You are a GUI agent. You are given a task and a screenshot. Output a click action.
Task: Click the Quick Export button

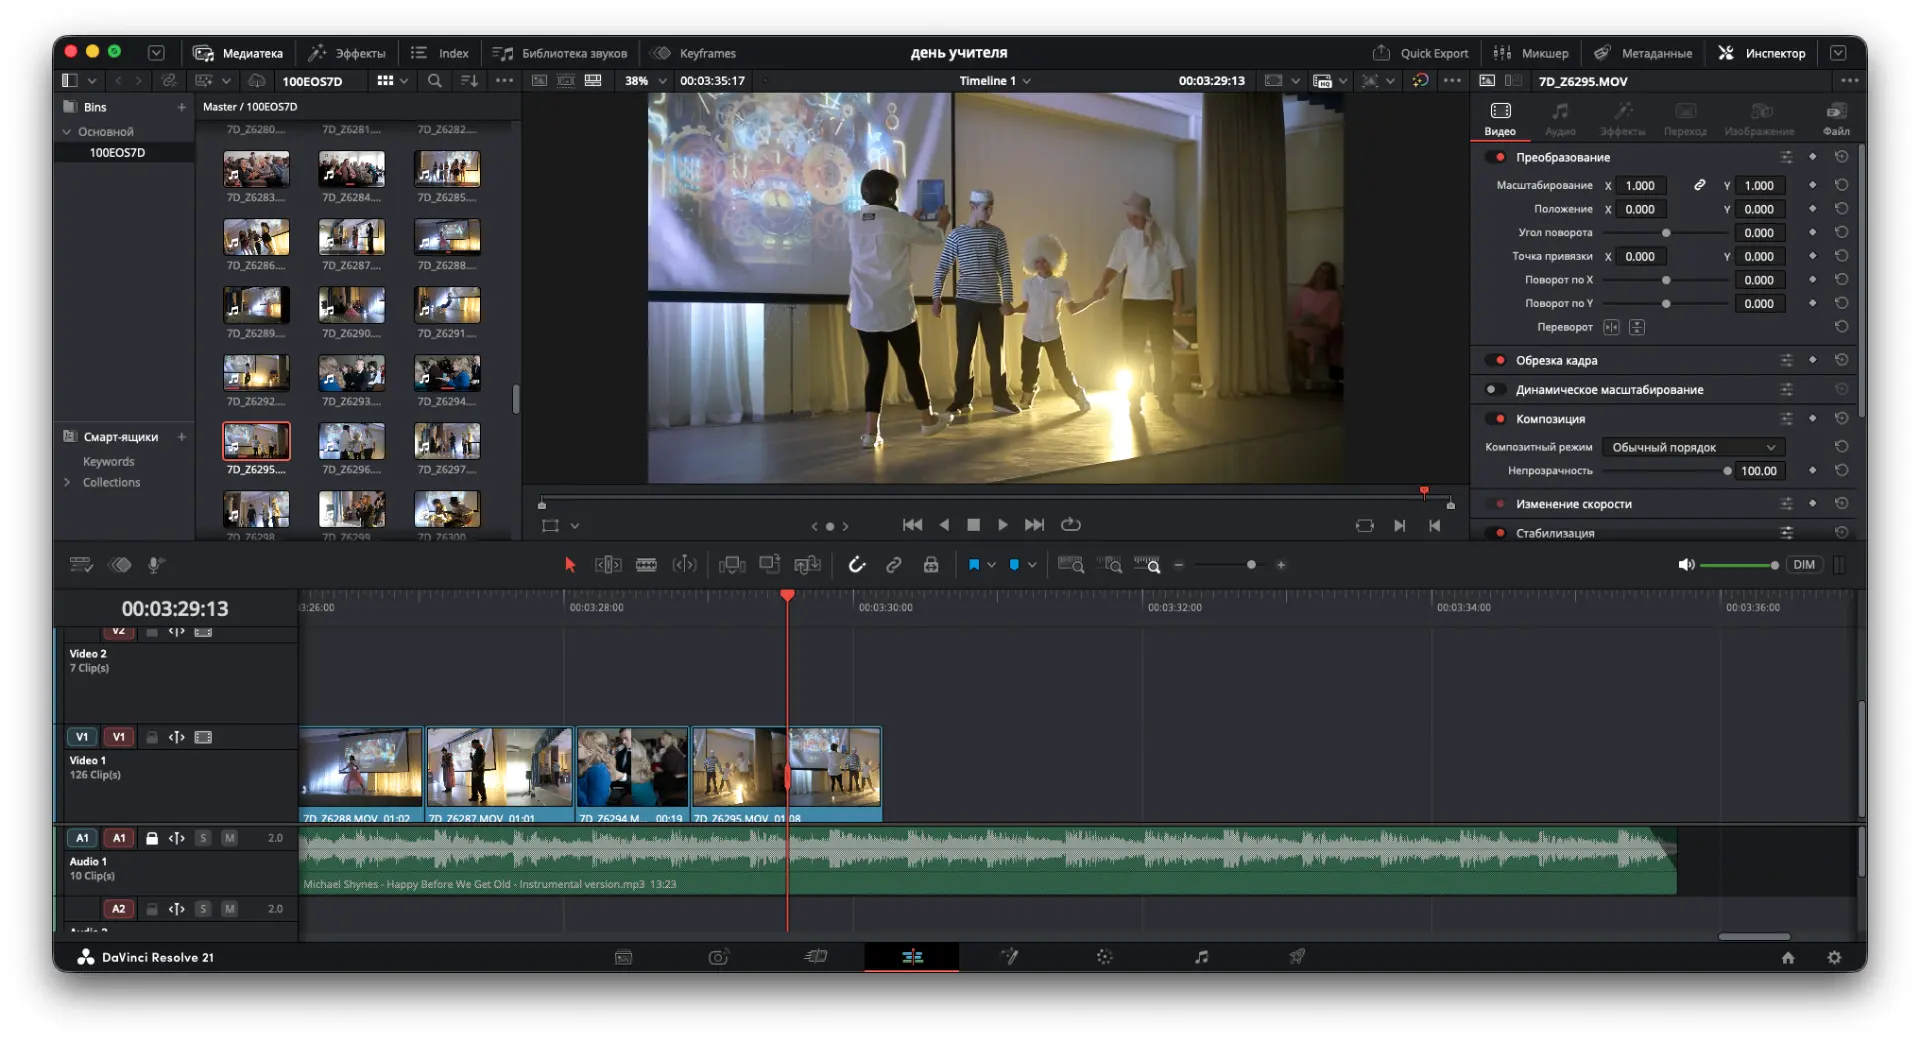(1420, 53)
